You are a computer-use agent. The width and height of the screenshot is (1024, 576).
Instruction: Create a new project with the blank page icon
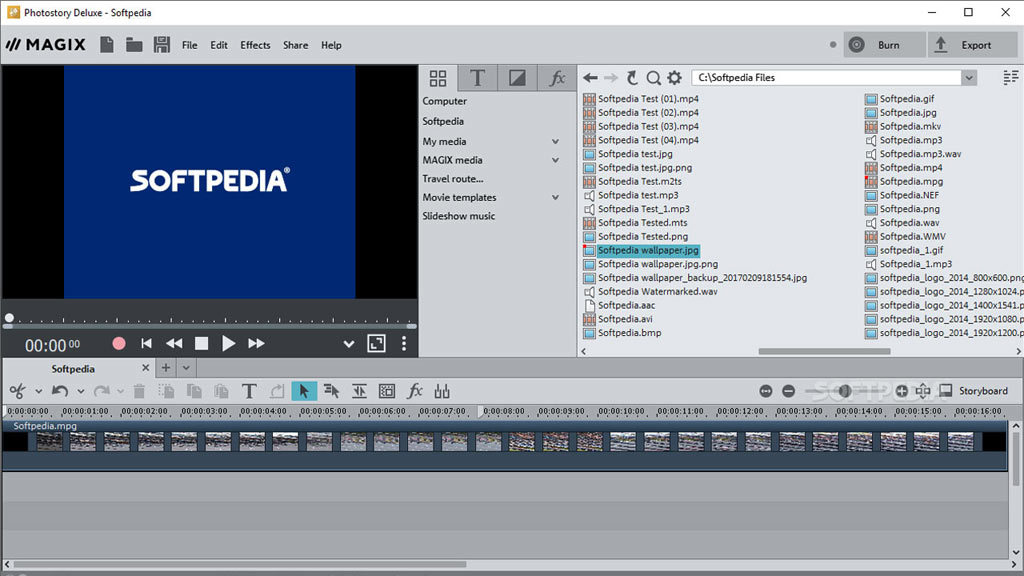[106, 44]
